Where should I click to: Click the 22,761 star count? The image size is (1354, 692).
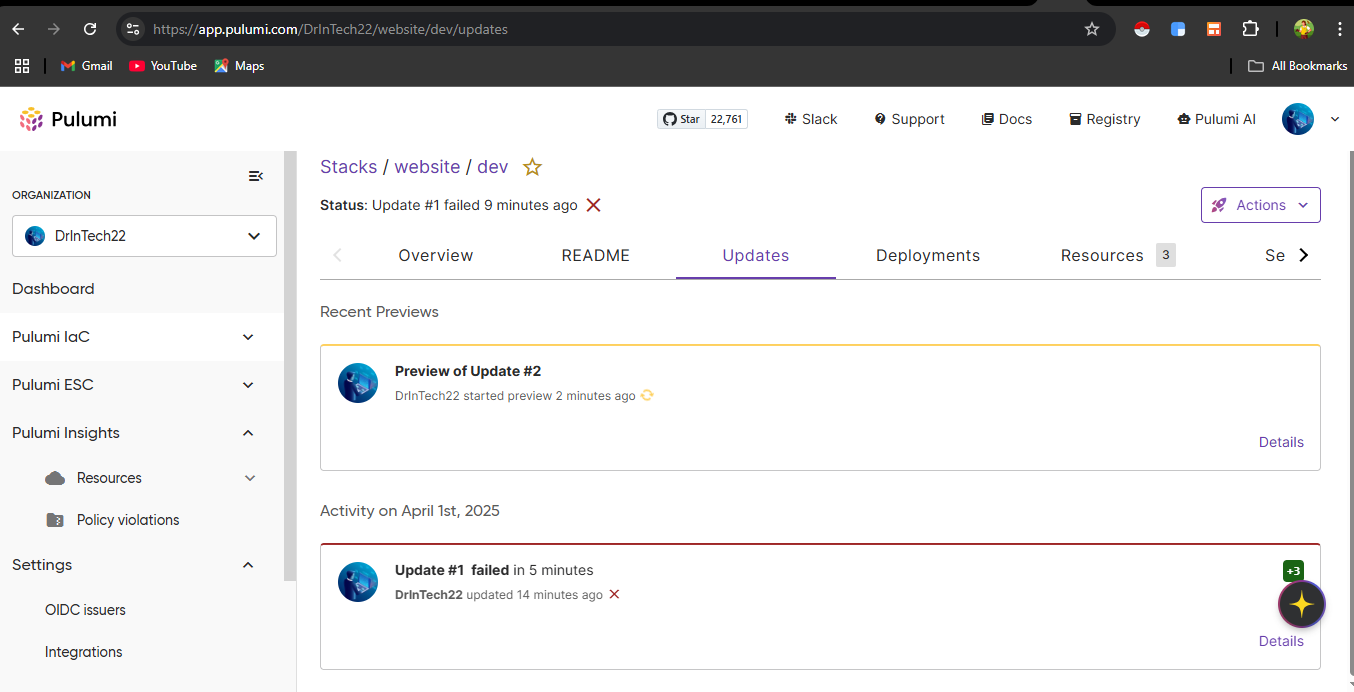click(727, 119)
